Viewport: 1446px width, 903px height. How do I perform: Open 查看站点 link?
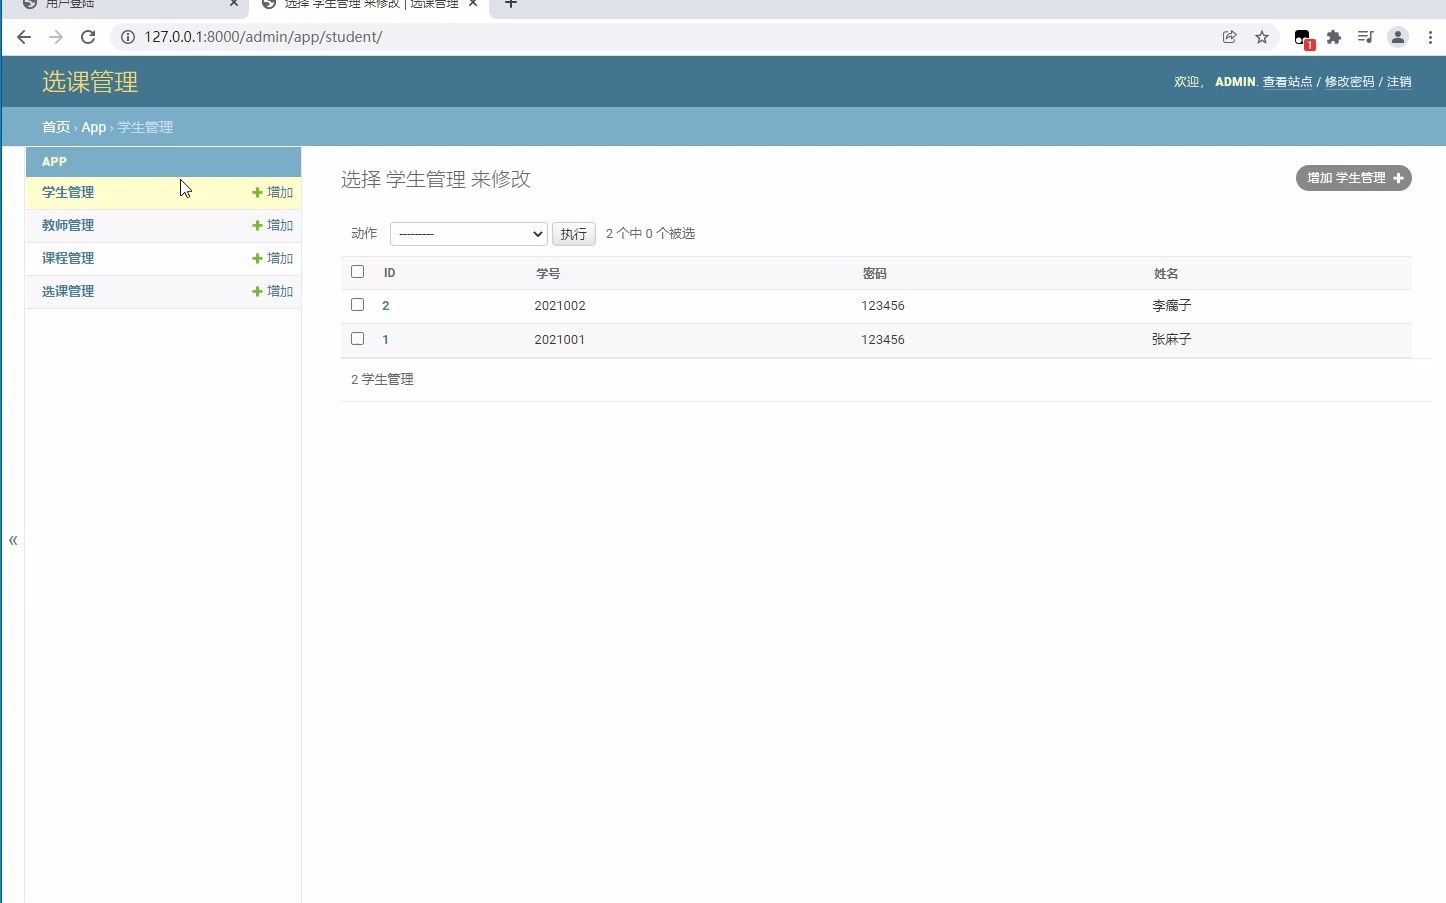[1287, 82]
